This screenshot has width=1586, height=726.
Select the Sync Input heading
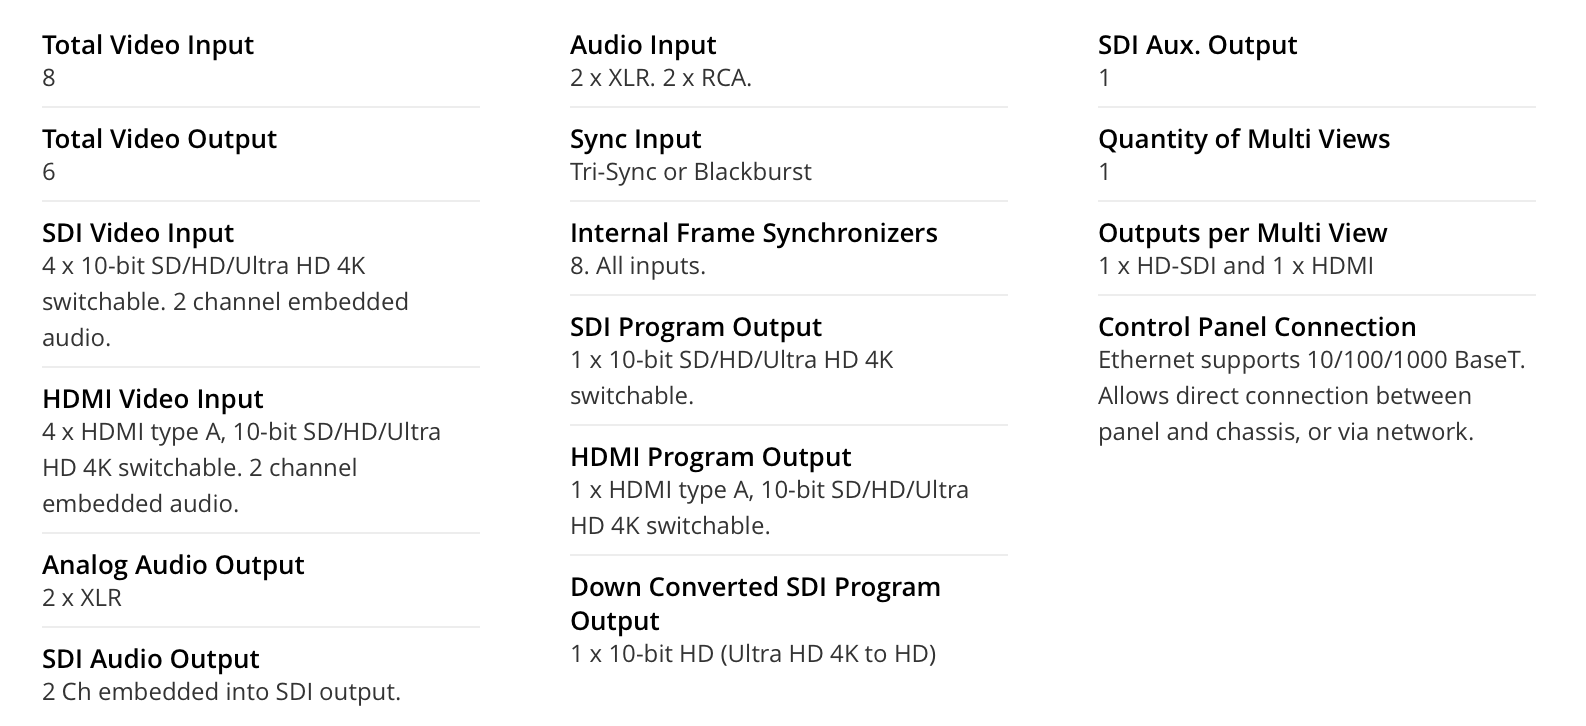636,139
